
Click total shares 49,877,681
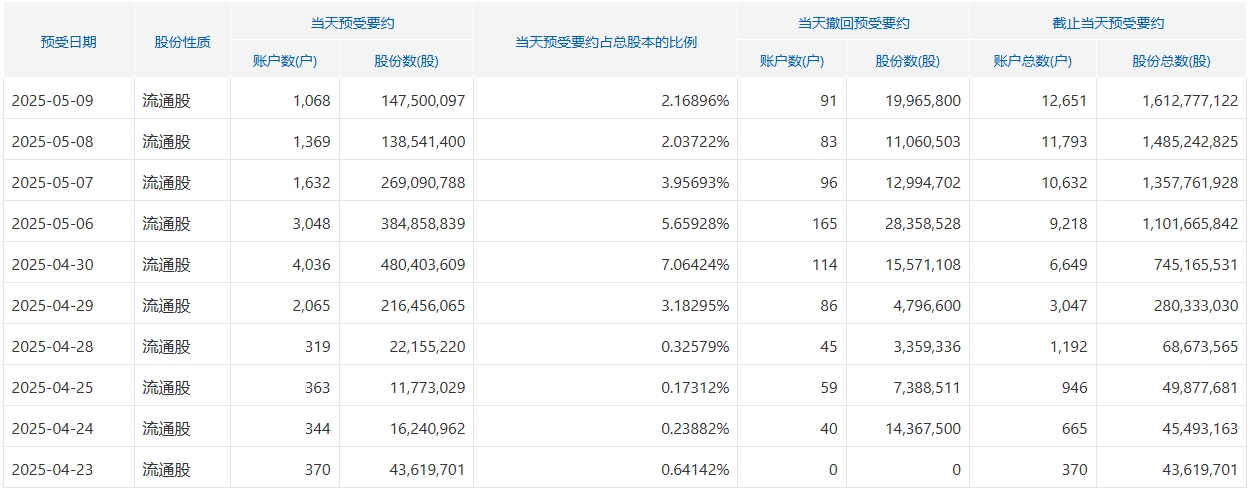[x=1201, y=388]
